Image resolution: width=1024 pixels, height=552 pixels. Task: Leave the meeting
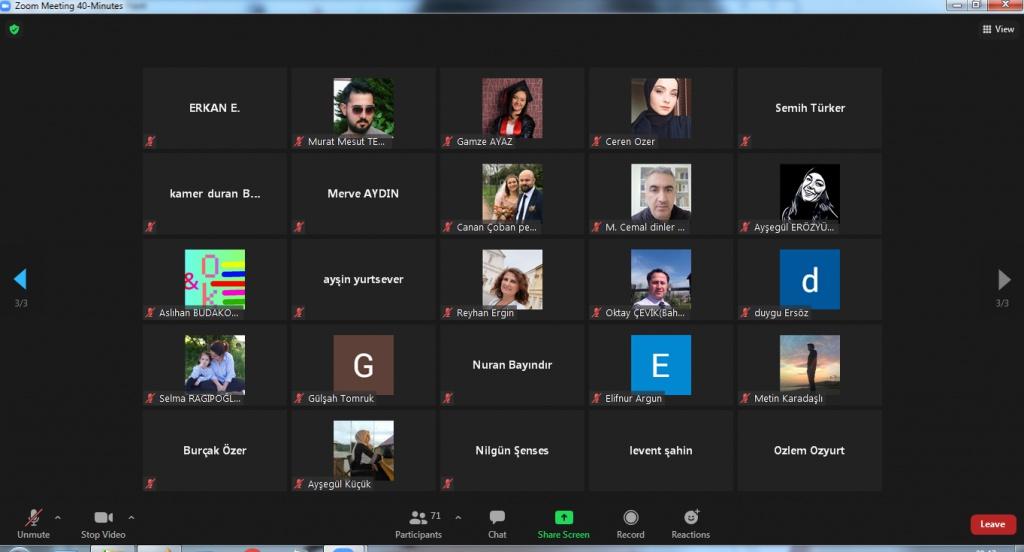[992, 524]
